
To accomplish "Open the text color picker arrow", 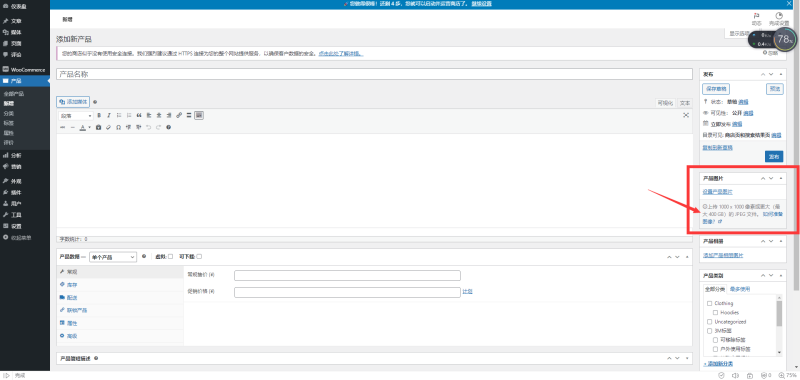I will [x=89, y=128].
